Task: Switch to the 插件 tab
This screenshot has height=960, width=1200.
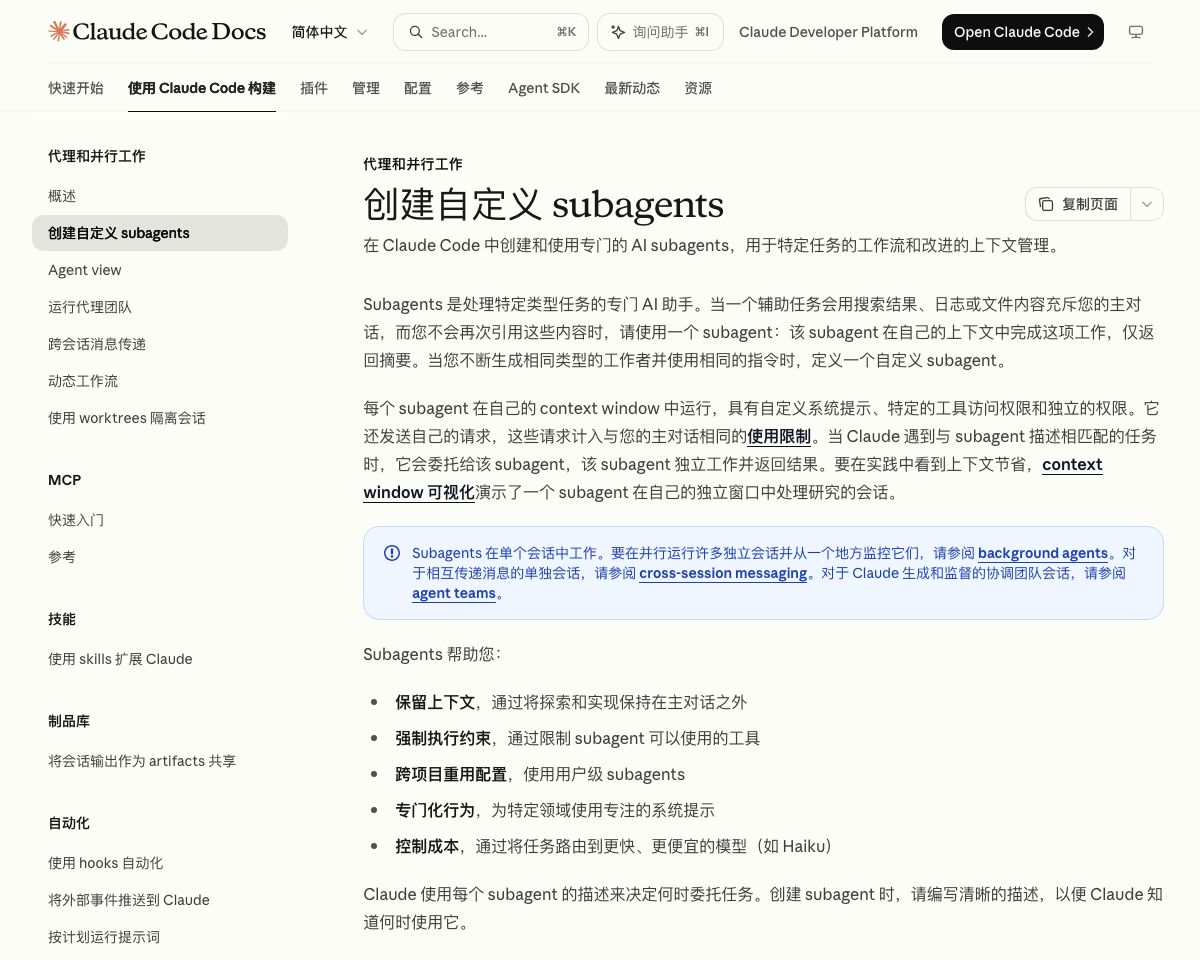Action: 314,88
